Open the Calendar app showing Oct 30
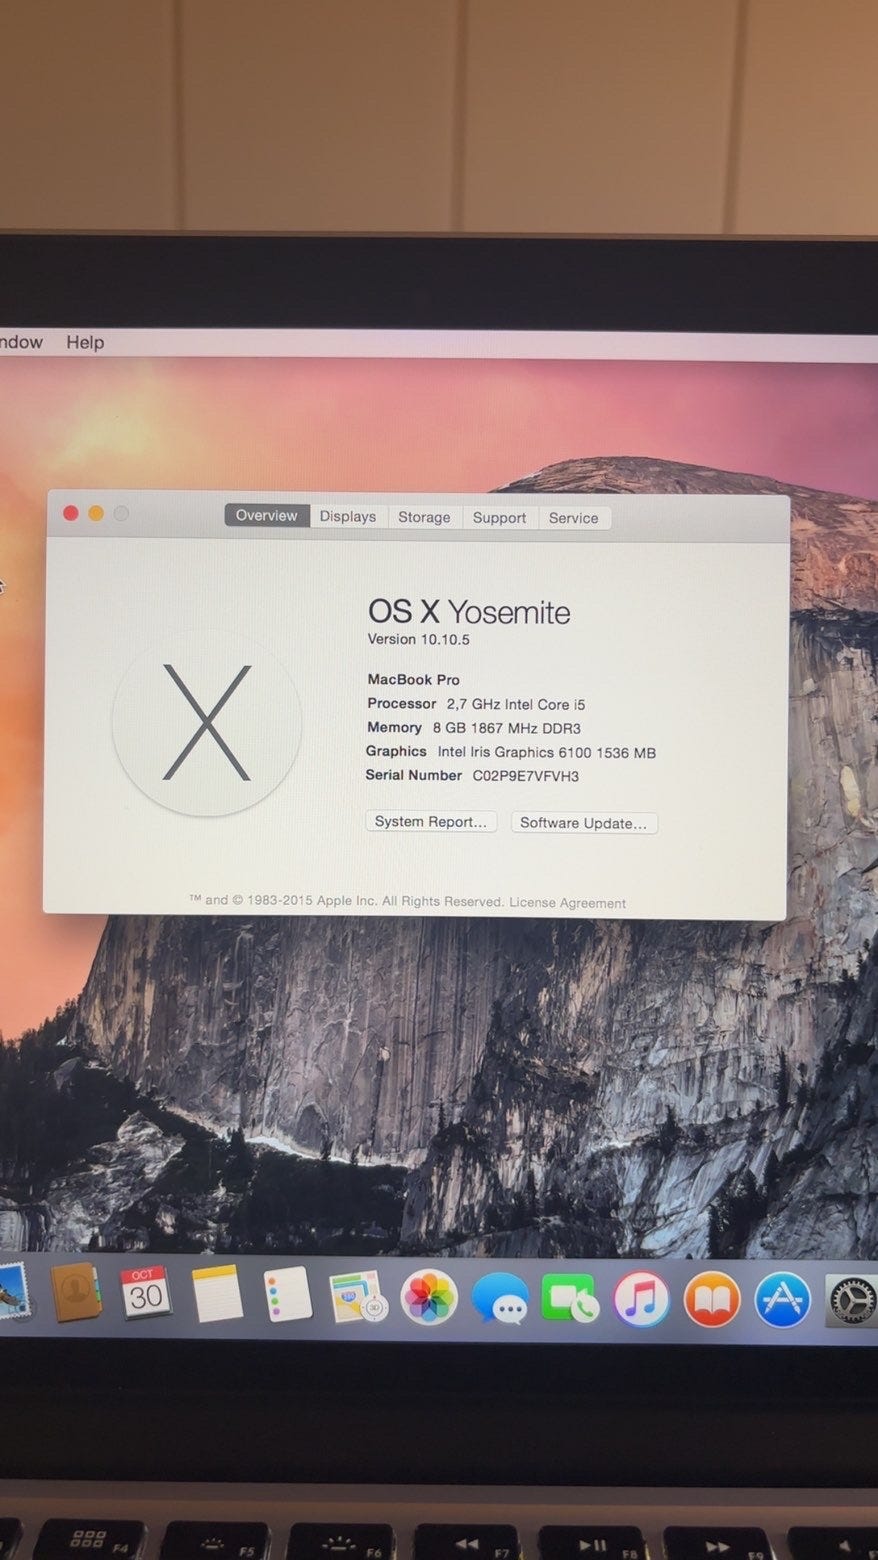The height and width of the screenshot is (1560, 878). point(146,1293)
